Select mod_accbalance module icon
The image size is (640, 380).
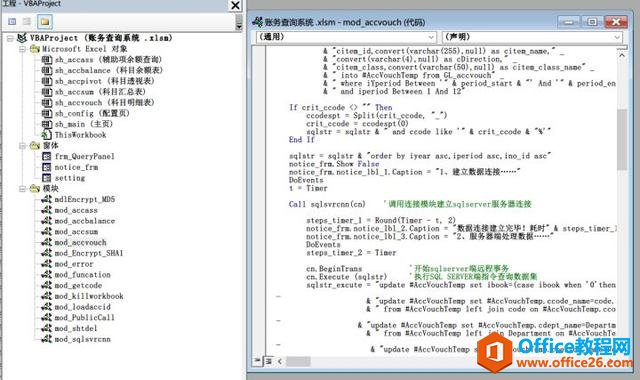pos(47,221)
